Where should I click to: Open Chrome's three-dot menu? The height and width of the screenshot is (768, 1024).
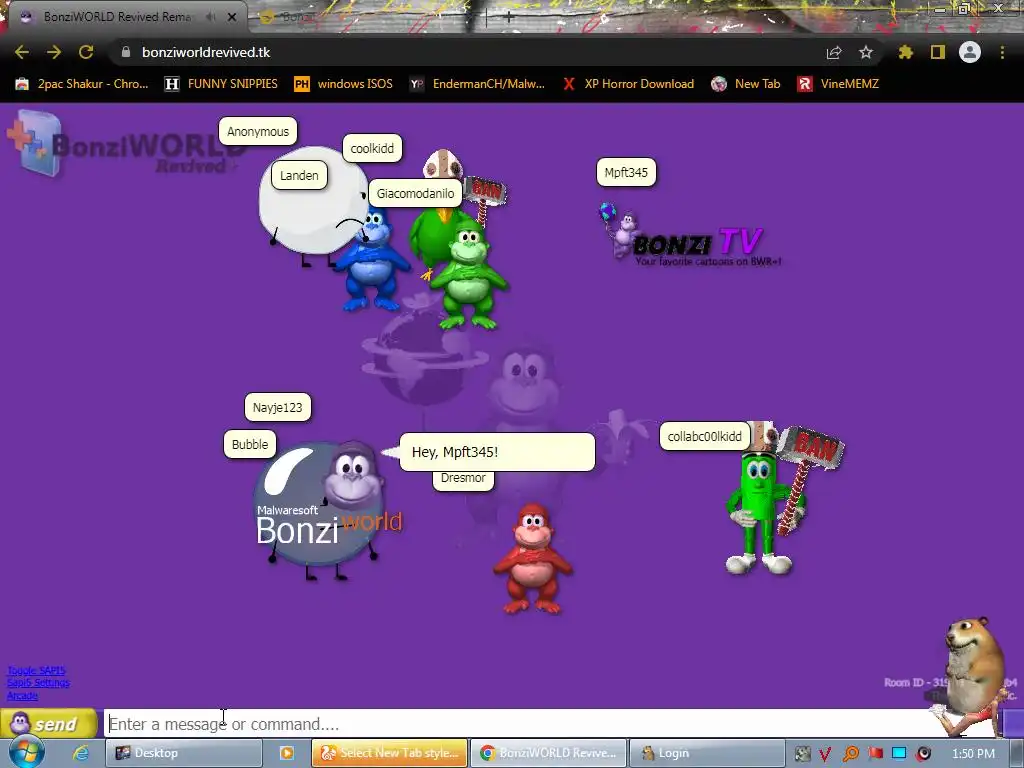1002,52
